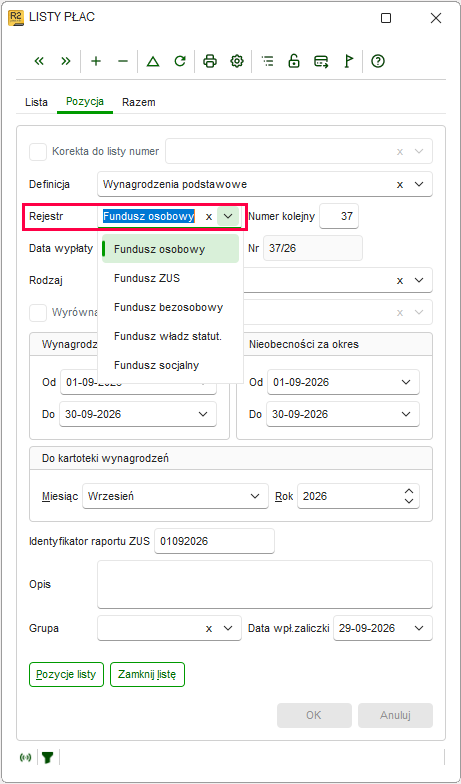Screen dimensions: 461x784
Task: Select Fundusz bezosobowy option
Action: tap(170, 307)
